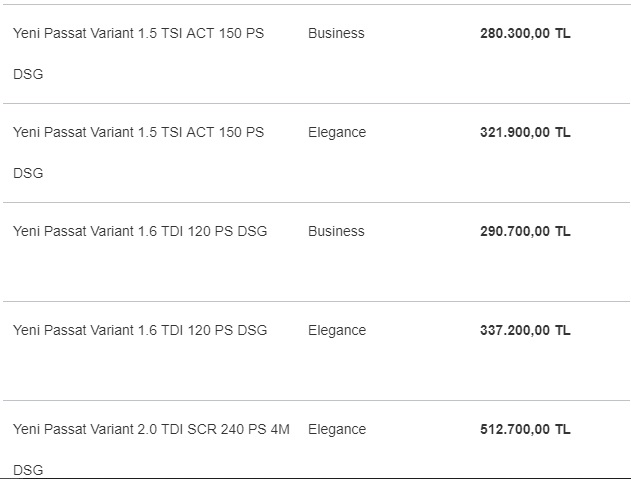The width and height of the screenshot is (631, 485).
Task: Click Elegance trim for 2.0 TDI SCR
Action: coord(337,429)
